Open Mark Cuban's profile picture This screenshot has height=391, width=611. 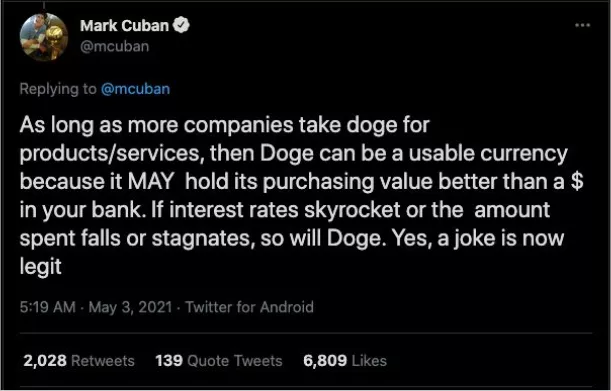44,37
